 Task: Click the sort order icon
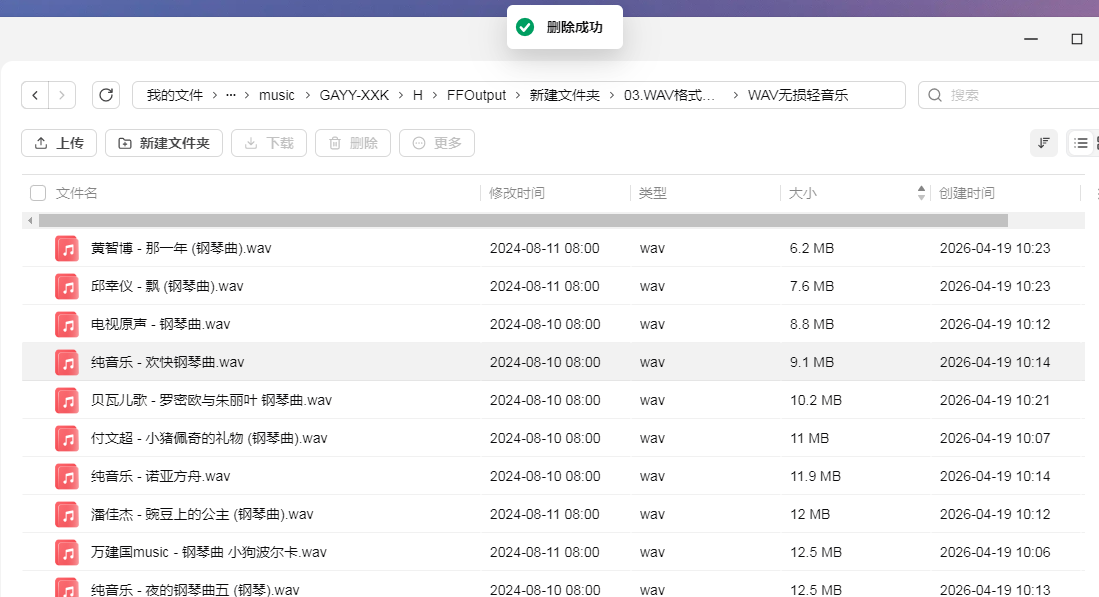click(1044, 143)
